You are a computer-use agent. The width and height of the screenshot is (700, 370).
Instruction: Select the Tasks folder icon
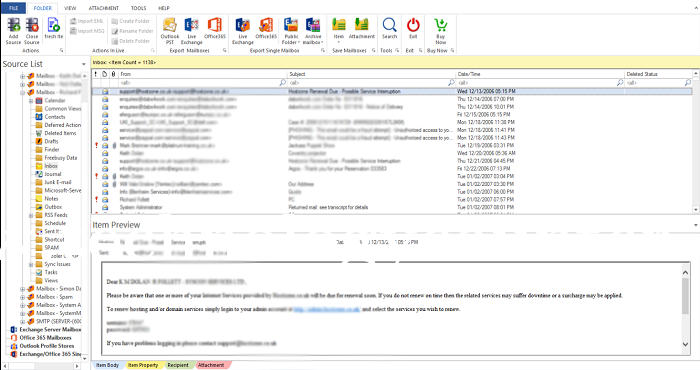click(x=39, y=272)
